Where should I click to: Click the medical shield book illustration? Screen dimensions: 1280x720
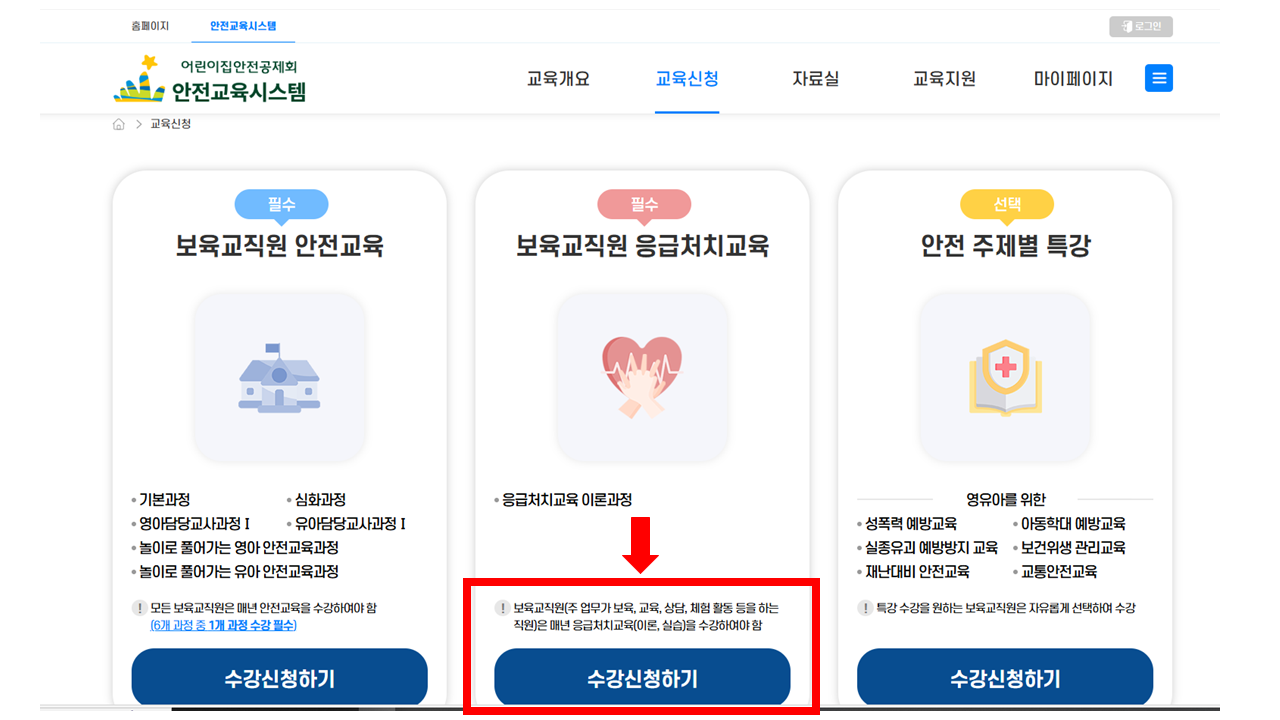pos(1005,376)
